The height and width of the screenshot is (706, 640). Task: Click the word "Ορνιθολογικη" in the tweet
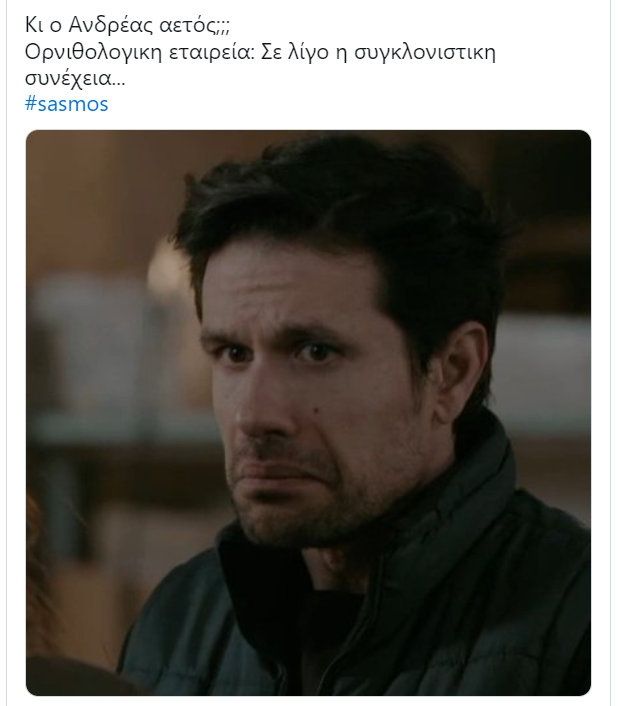click(93, 53)
